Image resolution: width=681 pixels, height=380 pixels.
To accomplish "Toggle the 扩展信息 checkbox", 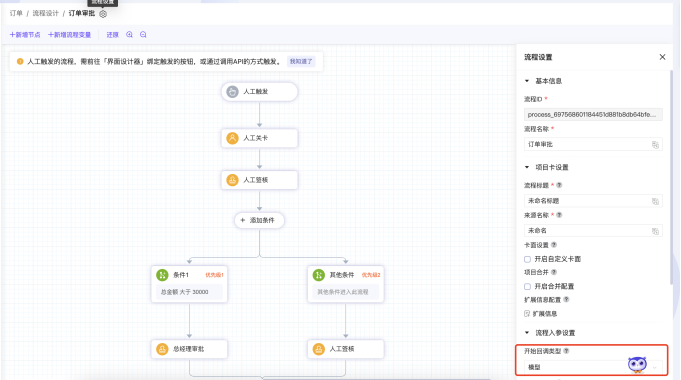I will tap(527, 314).
